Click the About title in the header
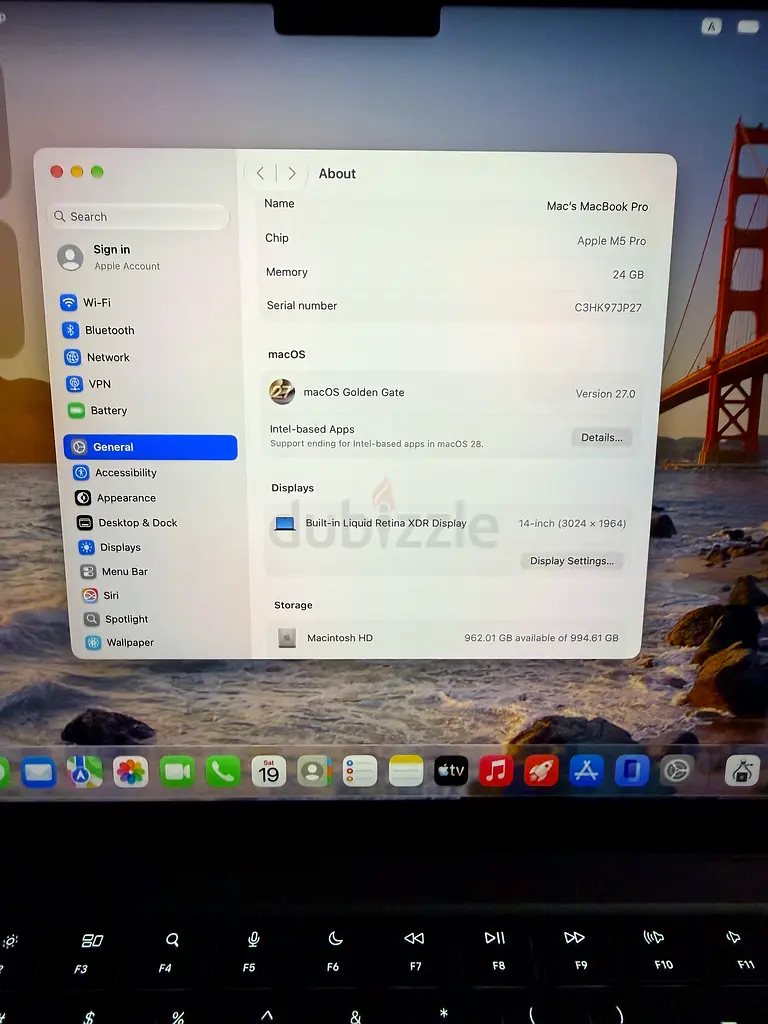768x1024 pixels. pyautogui.click(x=337, y=174)
